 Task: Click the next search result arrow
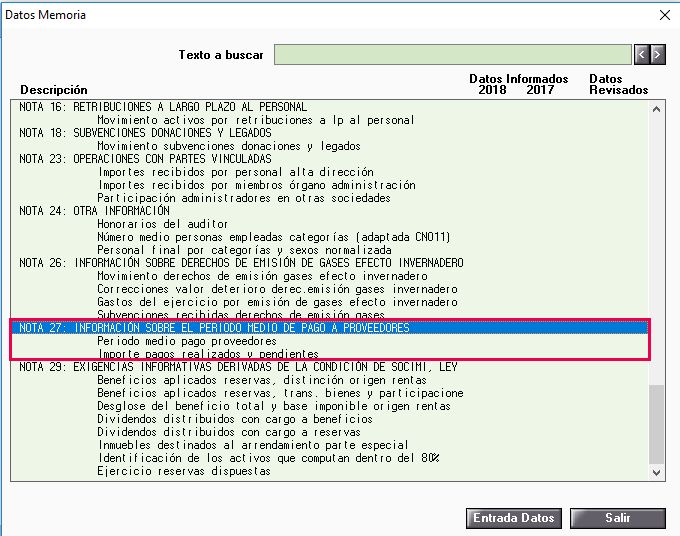[658, 55]
